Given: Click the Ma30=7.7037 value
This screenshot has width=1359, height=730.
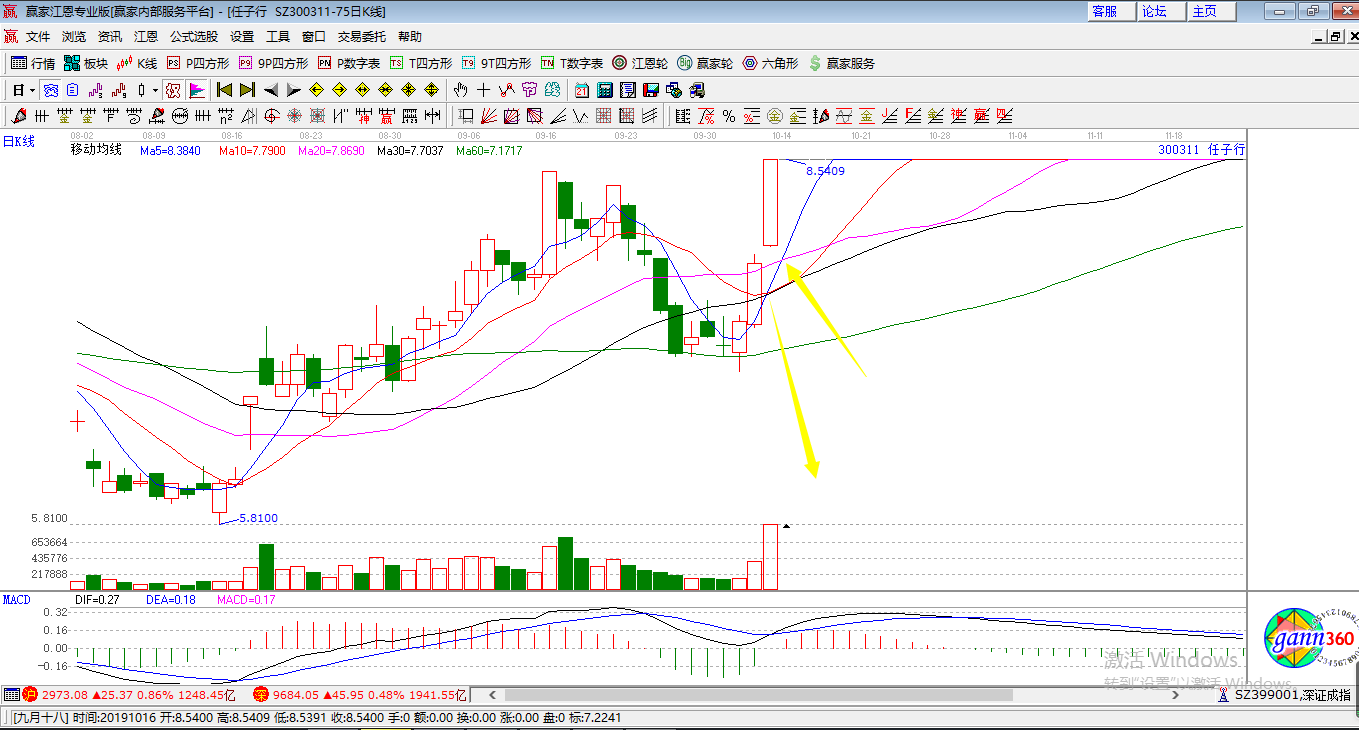Looking at the screenshot, I should (409, 151).
